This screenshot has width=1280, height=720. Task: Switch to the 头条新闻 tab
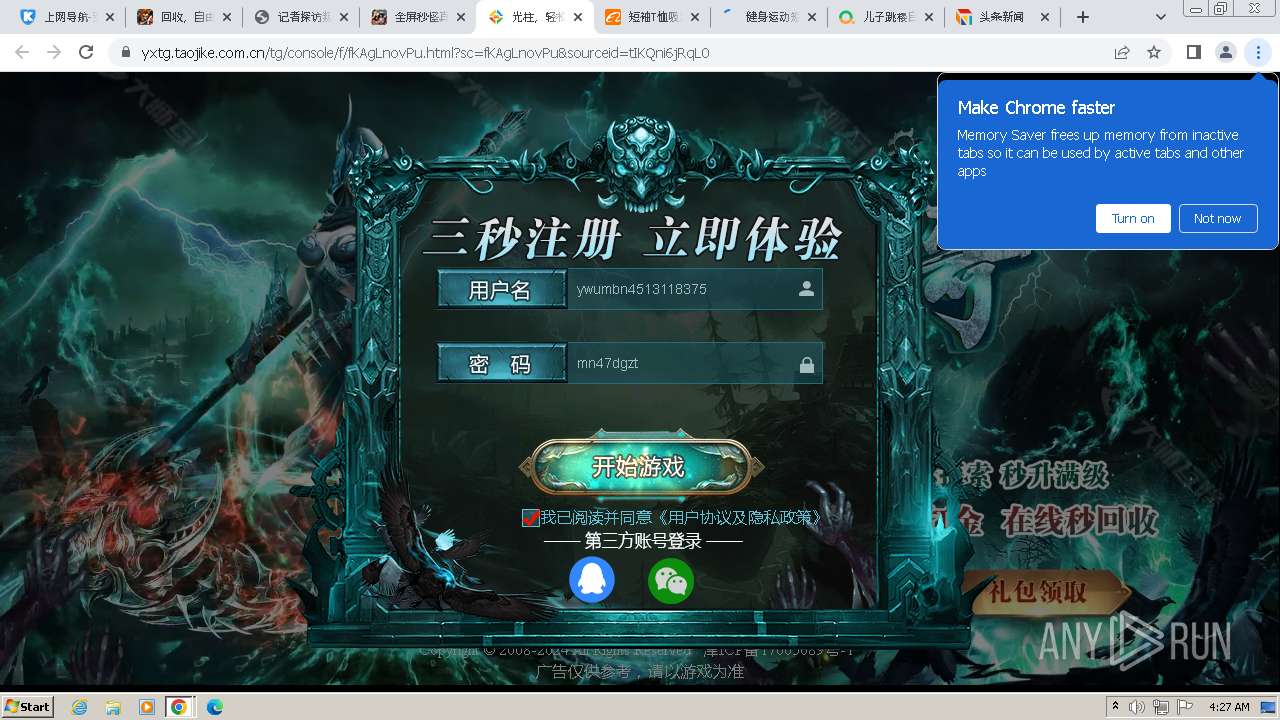pyautogui.click(x=1004, y=17)
